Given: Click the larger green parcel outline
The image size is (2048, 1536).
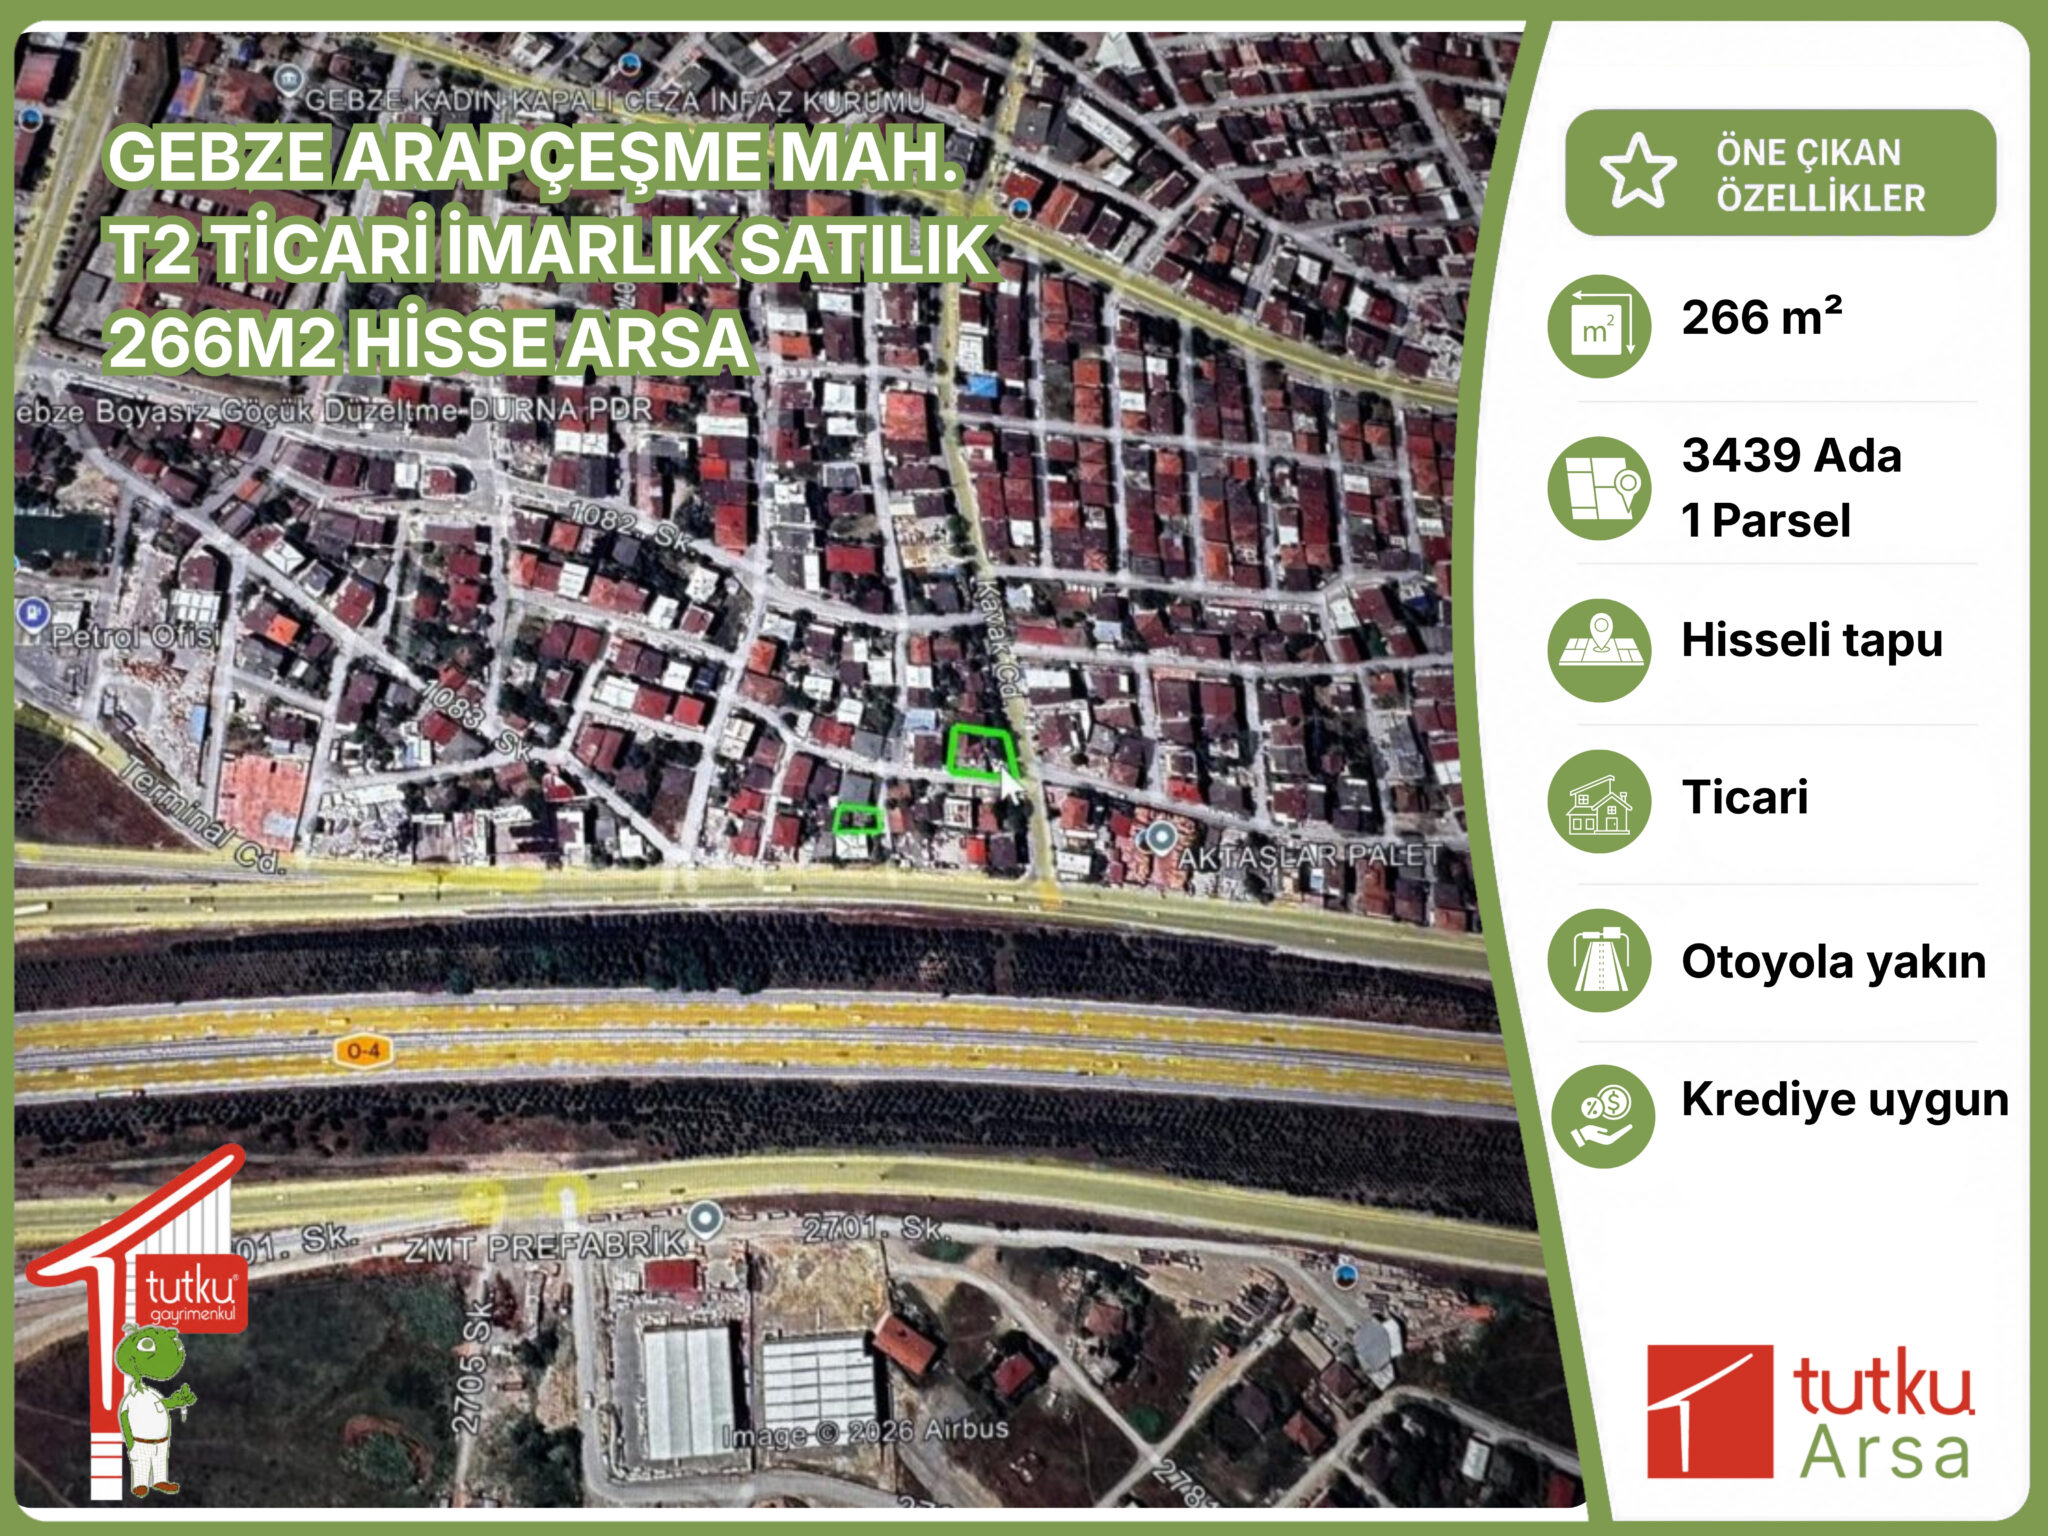Looking at the screenshot, I should click(x=982, y=752).
